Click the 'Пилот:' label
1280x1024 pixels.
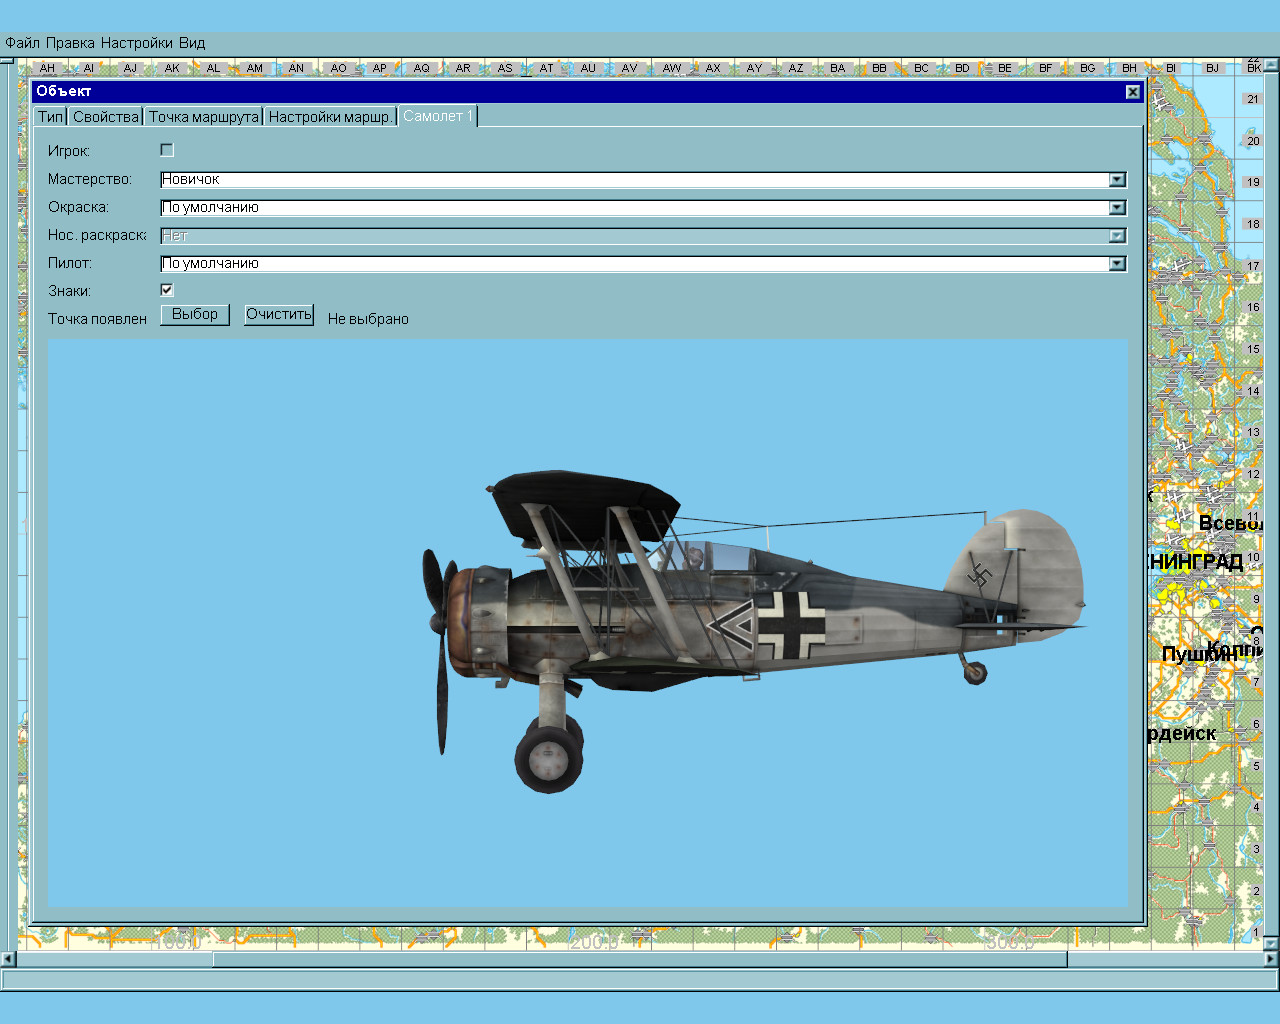(70, 263)
